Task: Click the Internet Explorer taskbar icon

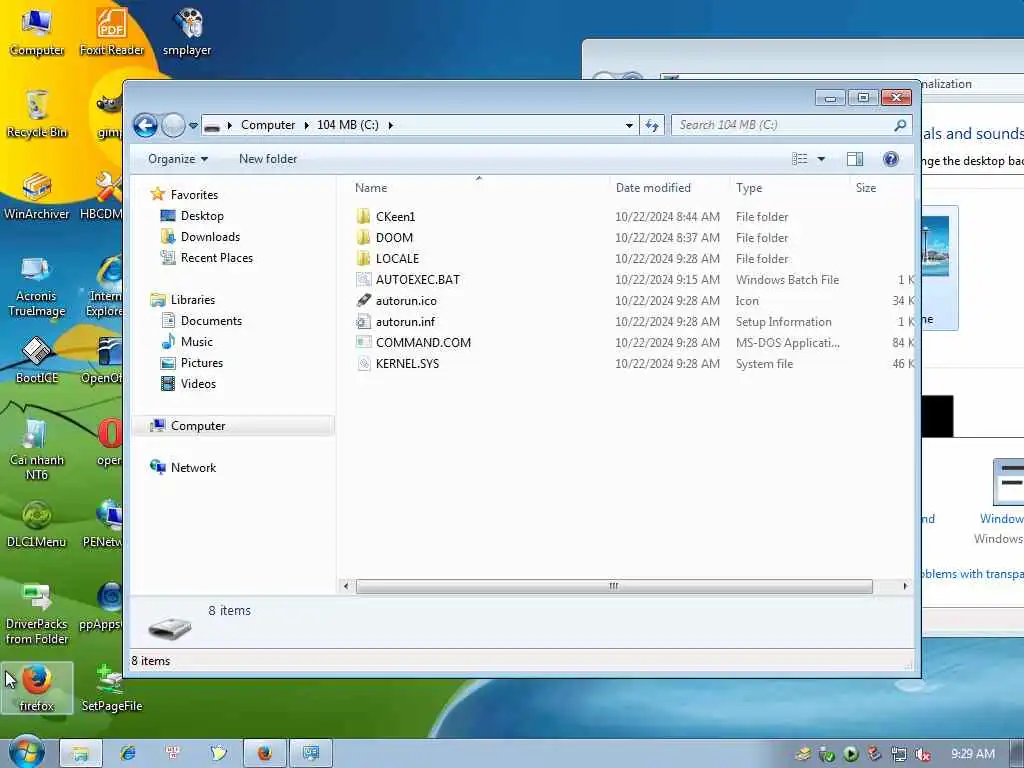Action: [x=127, y=754]
